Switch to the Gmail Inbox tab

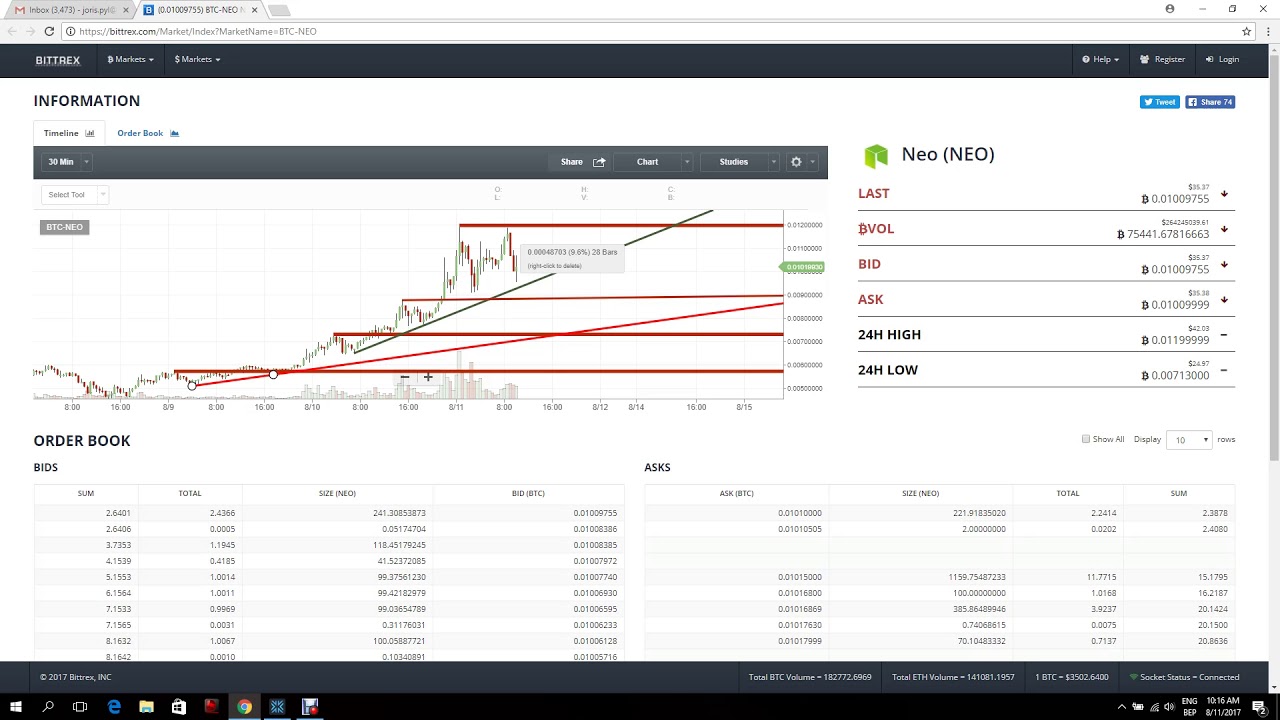[x=70, y=10]
